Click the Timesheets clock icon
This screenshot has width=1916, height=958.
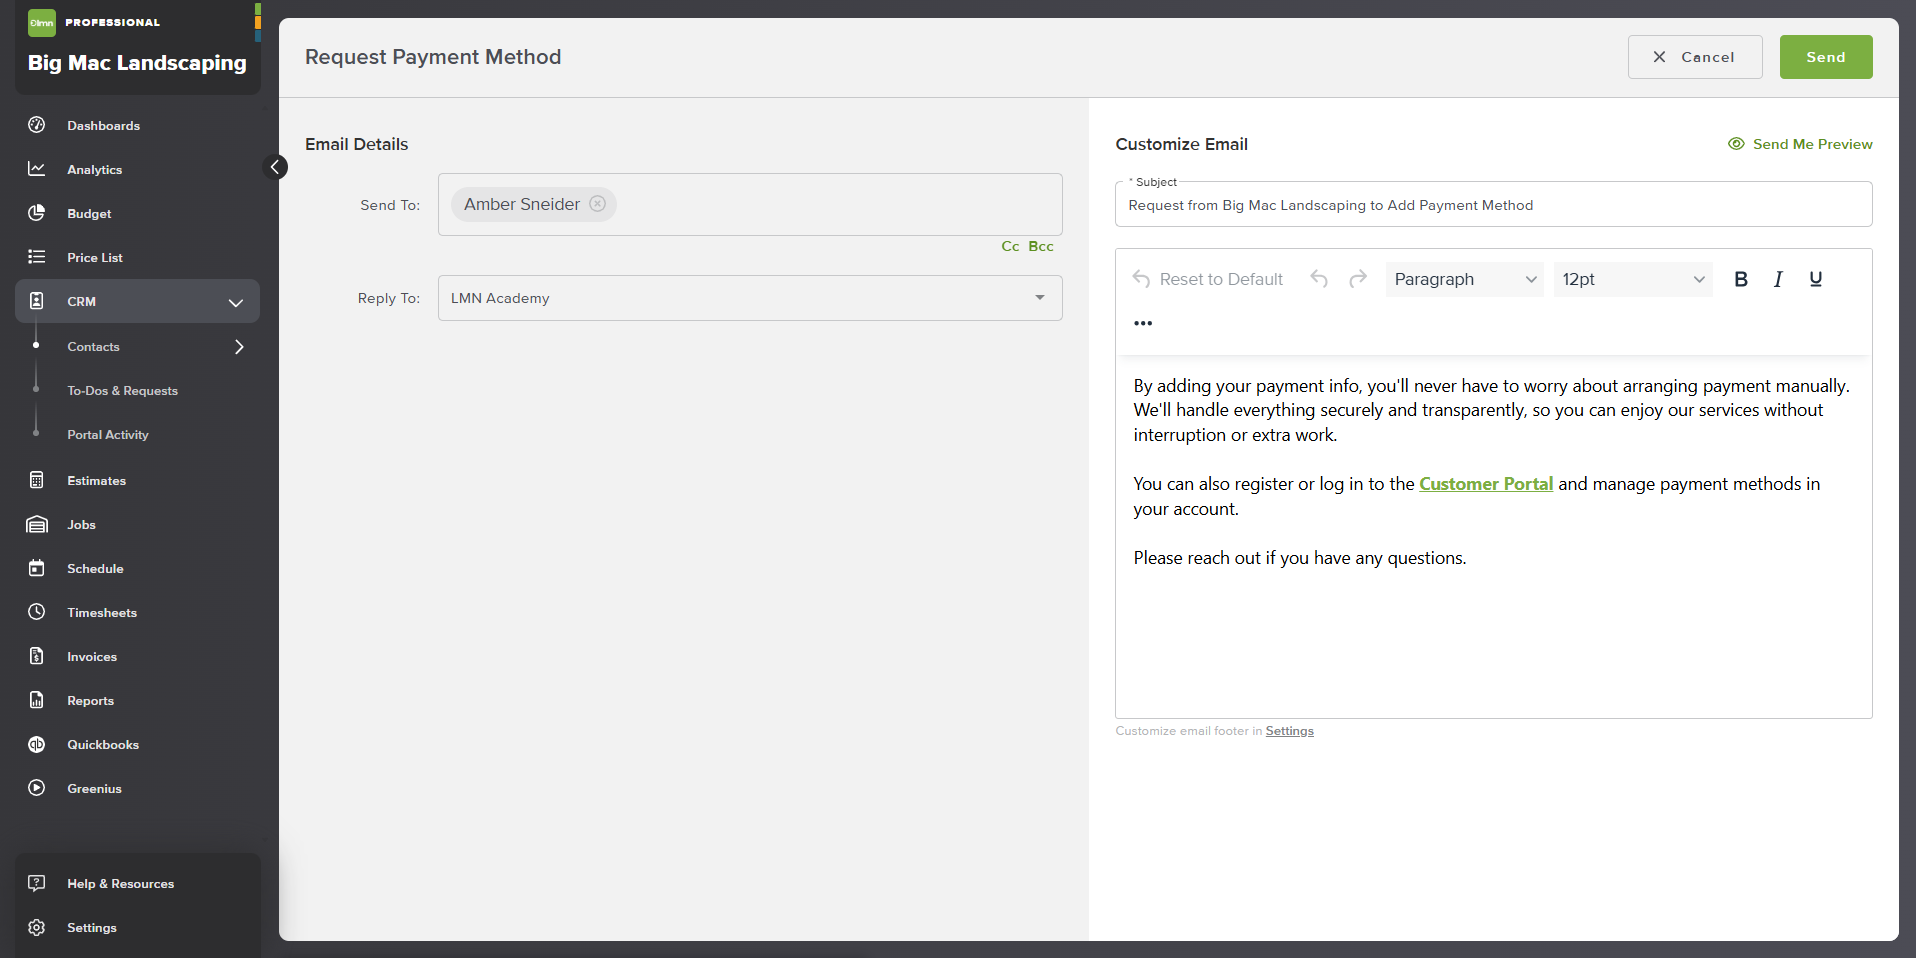[37, 612]
